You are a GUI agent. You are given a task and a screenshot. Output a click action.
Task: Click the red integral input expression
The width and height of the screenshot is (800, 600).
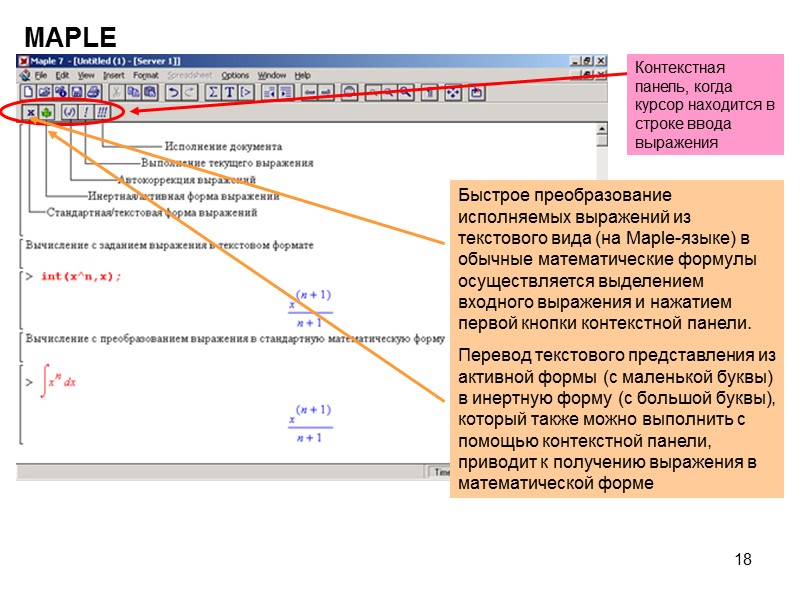[x=58, y=381]
